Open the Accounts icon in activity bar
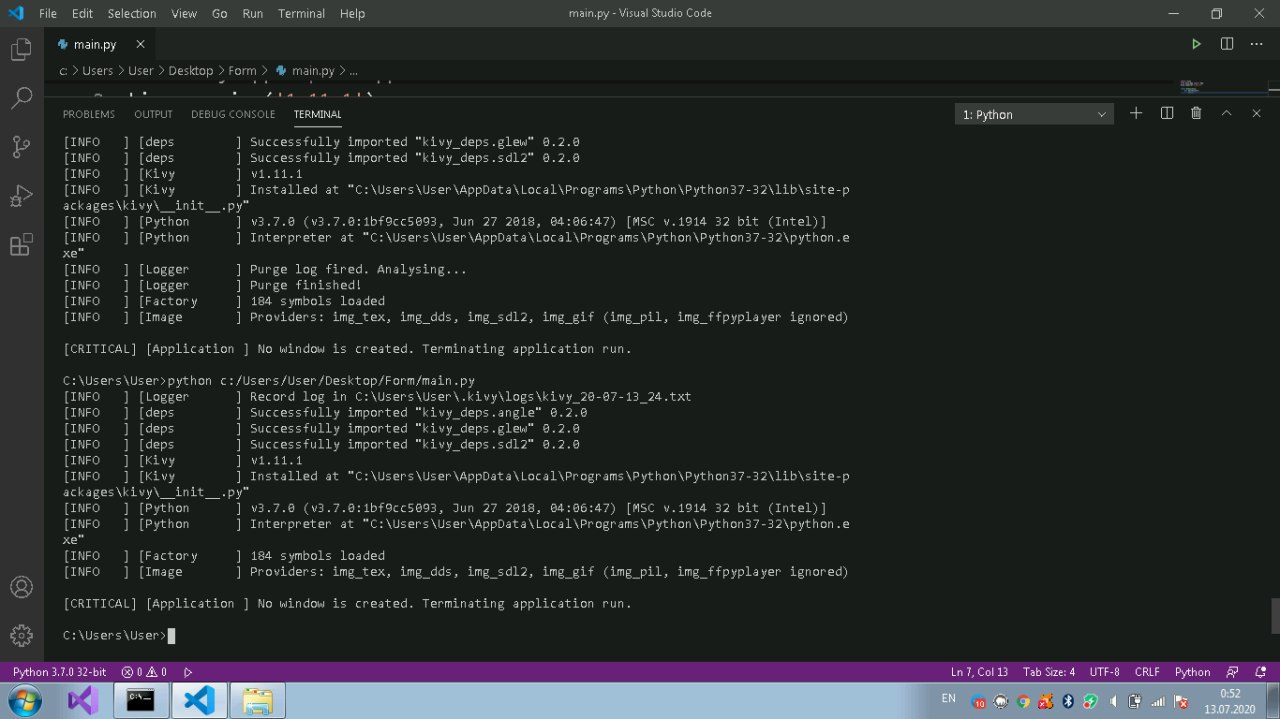Screen dimensions: 1280x719 click(21, 587)
